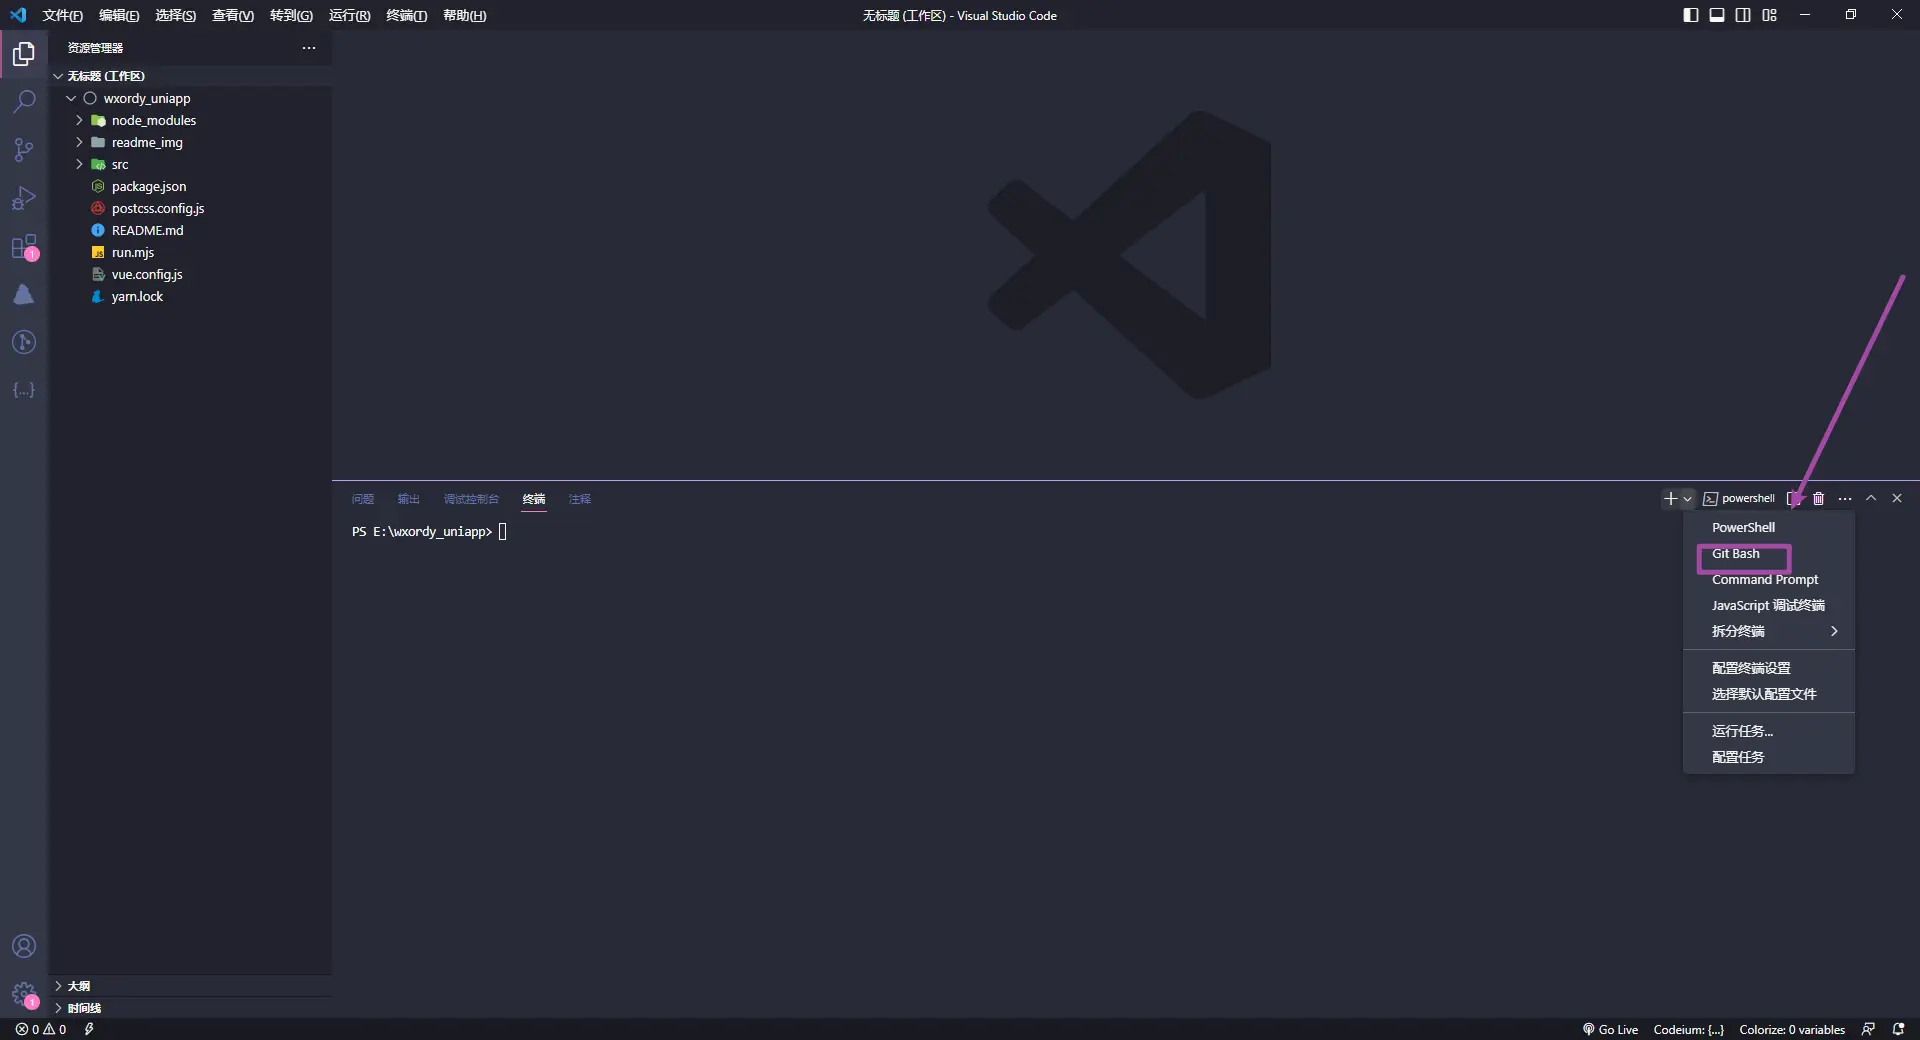This screenshot has height=1040, width=1920.
Task: Choose Command Prompt from terminal profile menu
Action: tap(1768, 579)
